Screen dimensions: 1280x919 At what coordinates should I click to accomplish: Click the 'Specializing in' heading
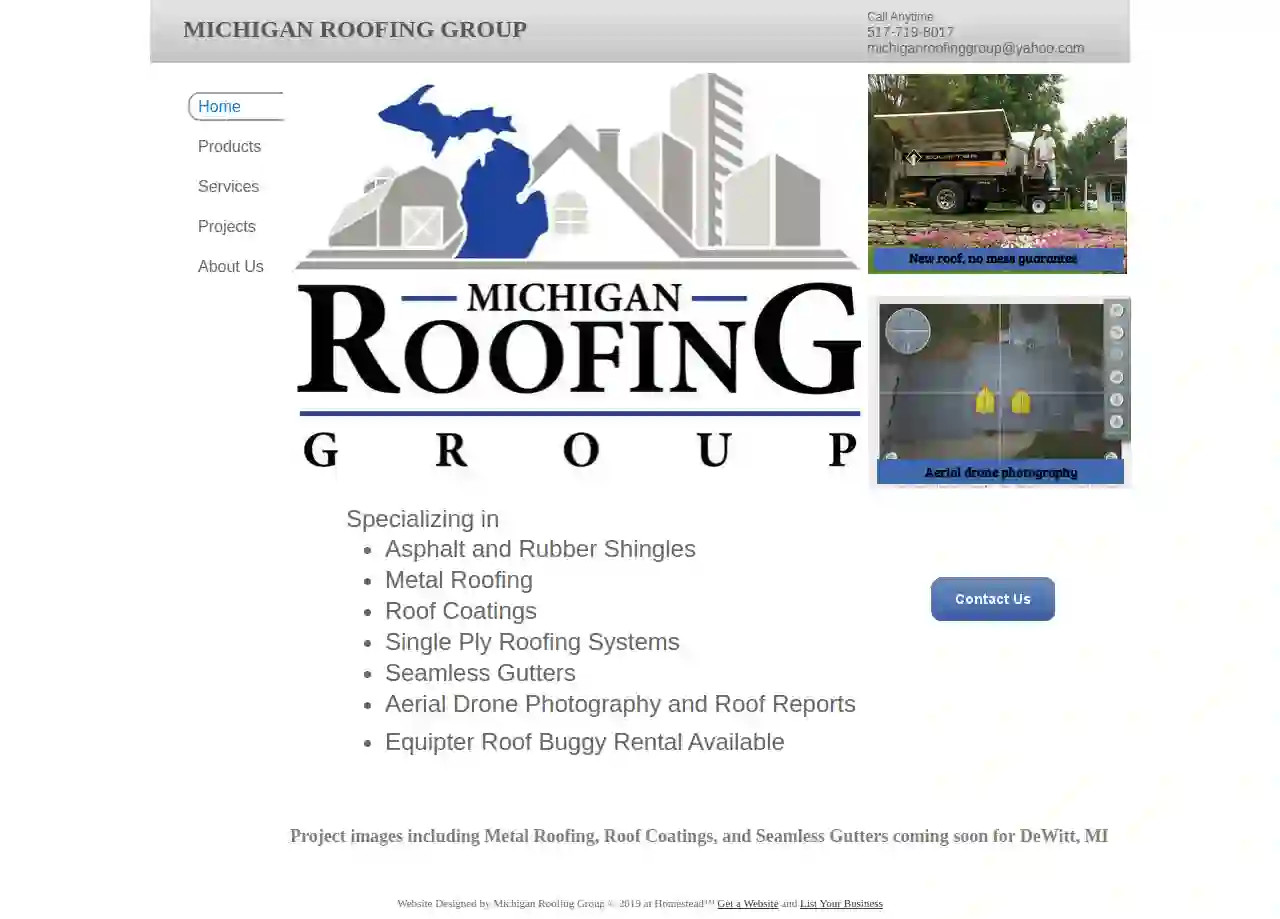click(422, 519)
